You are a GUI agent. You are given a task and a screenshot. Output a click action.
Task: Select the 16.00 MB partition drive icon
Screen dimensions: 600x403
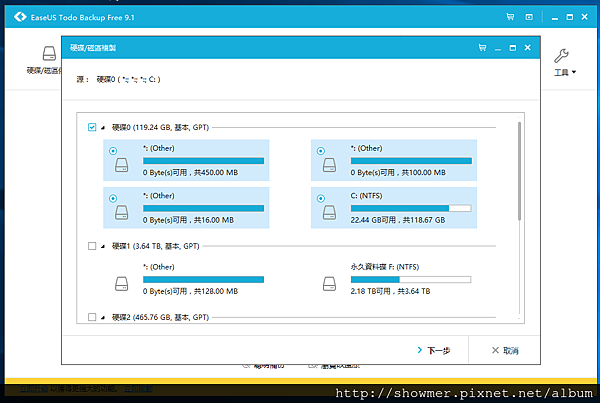pyautogui.click(x=122, y=212)
